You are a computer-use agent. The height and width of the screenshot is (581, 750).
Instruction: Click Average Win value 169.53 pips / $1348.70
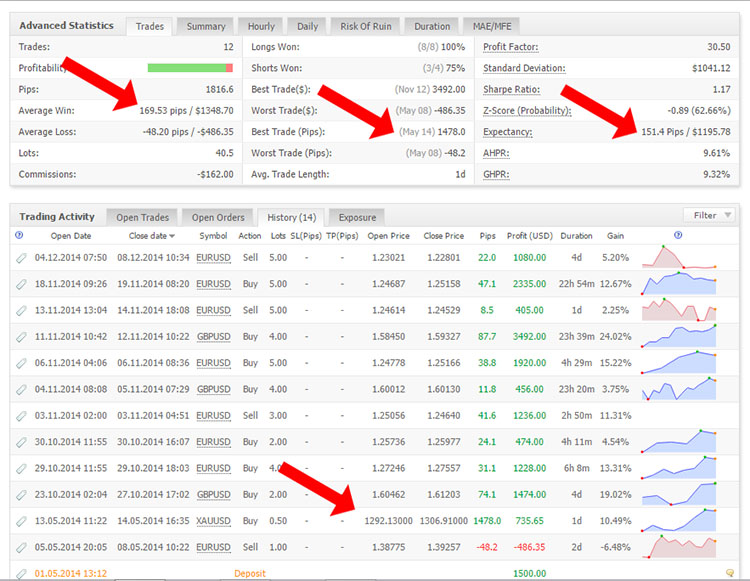click(187, 110)
